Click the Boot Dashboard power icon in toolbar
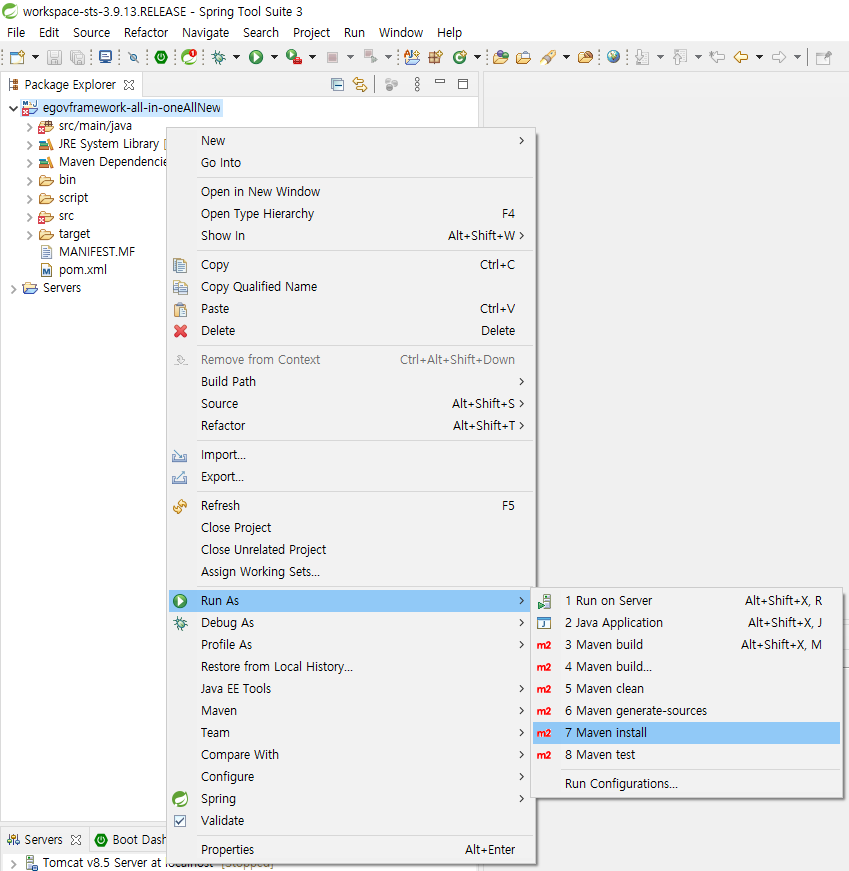849x871 pixels. tap(161, 57)
